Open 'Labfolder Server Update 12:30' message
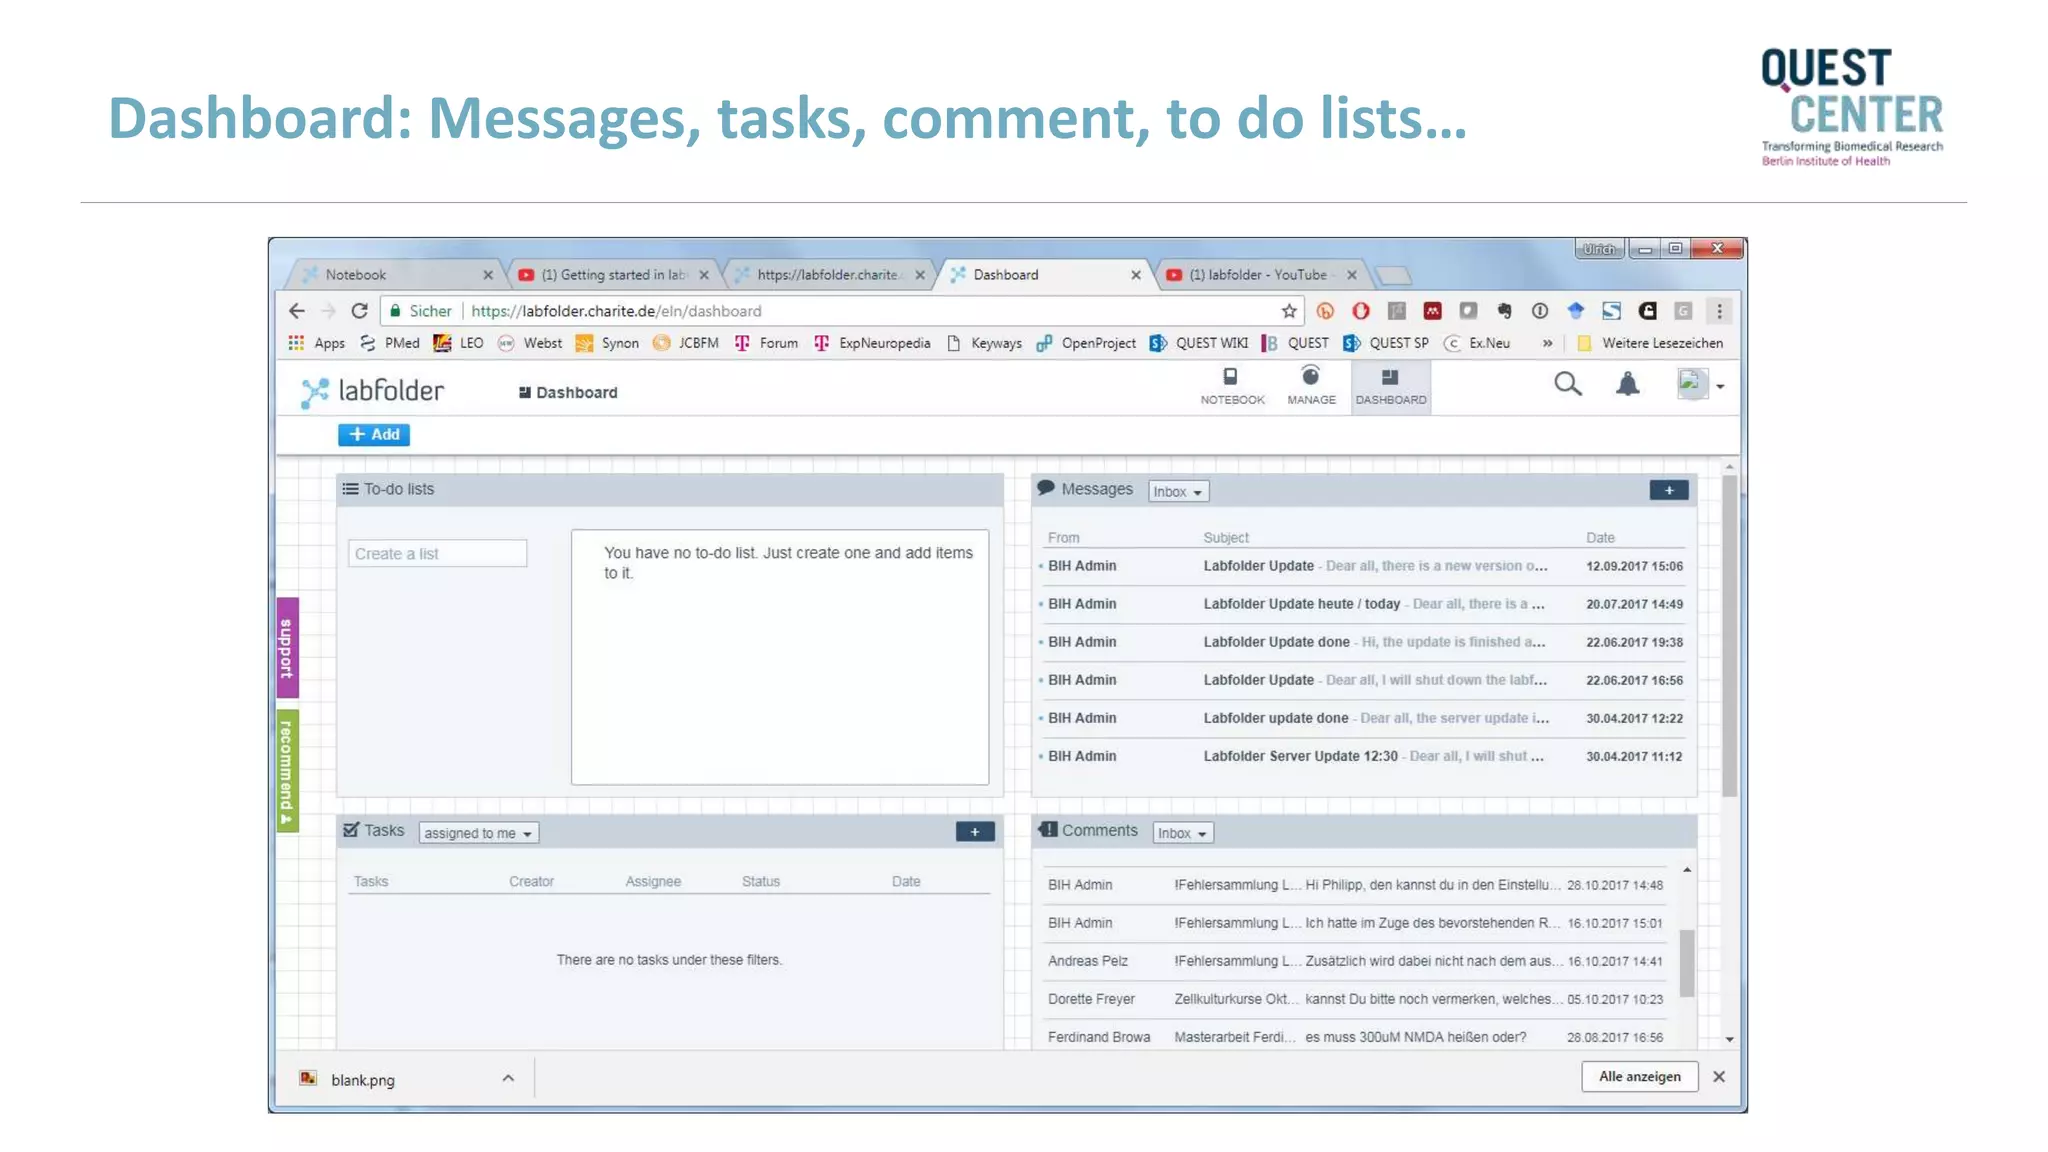Viewport: 2048px width, 1152px height. (x=1362, y=756)
